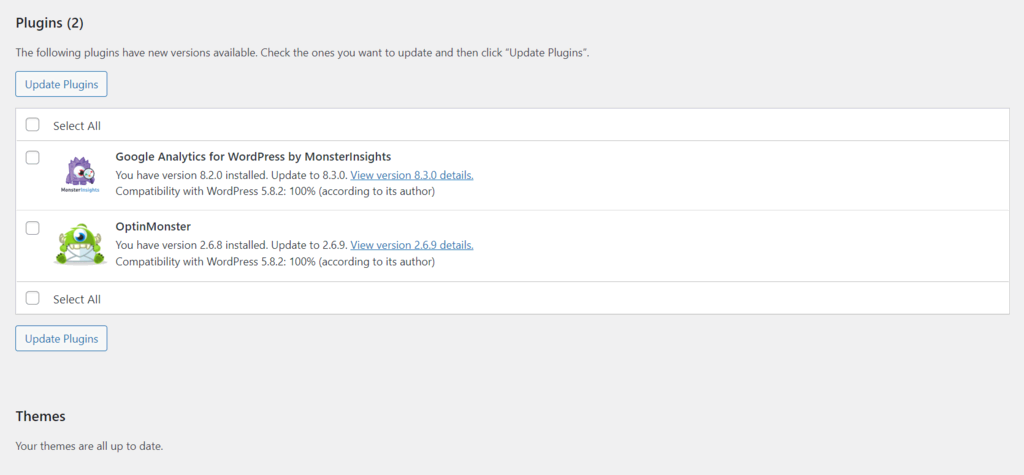
Task: Click the Plugins (2) section heading
Action: tap(50, 22)
